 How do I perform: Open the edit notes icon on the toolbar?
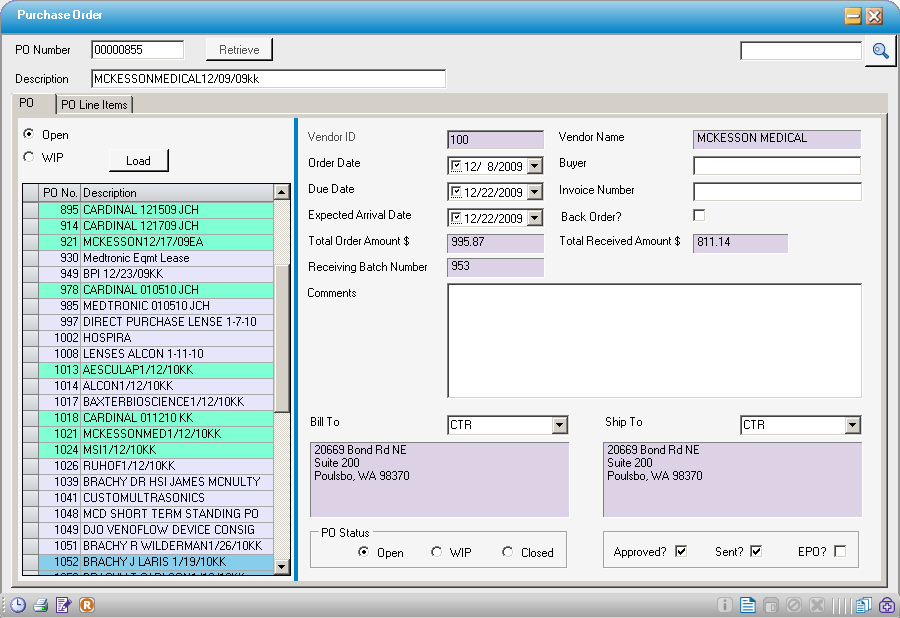click(x=64, y=605)
